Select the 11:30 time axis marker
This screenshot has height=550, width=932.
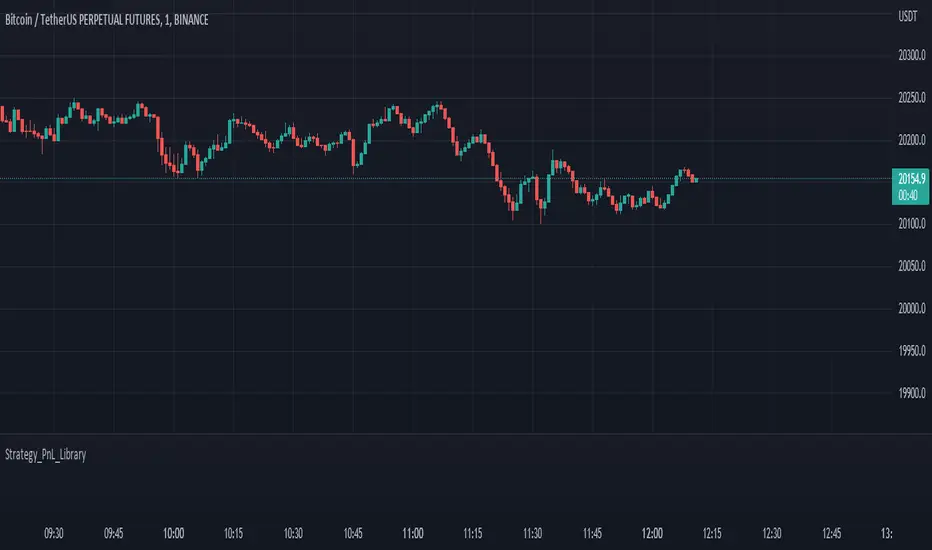[x=531, y=533]
